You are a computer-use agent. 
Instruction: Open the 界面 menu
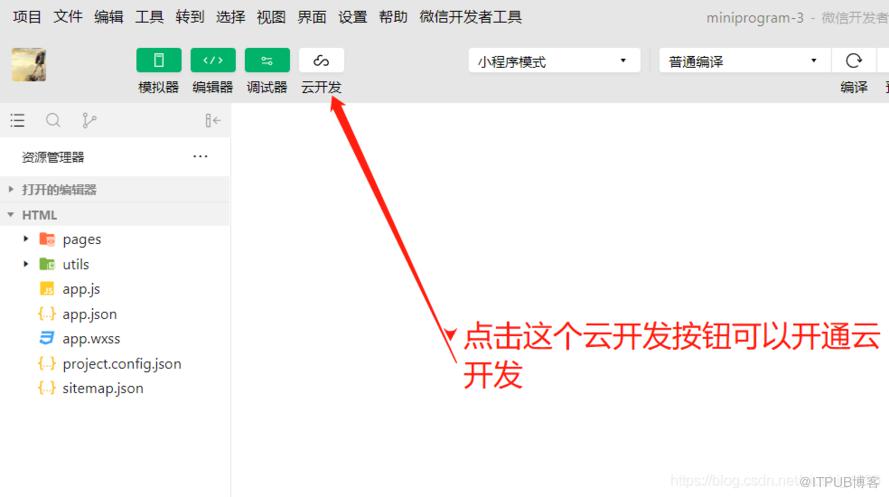click(x=312, y=17)
